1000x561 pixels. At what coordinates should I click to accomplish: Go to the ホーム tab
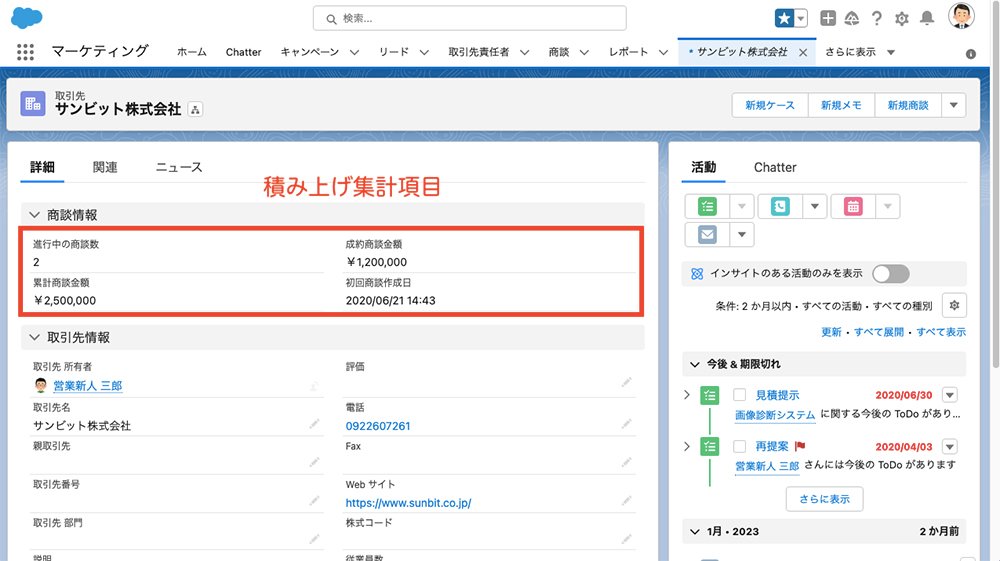click(x=191, y=52)
